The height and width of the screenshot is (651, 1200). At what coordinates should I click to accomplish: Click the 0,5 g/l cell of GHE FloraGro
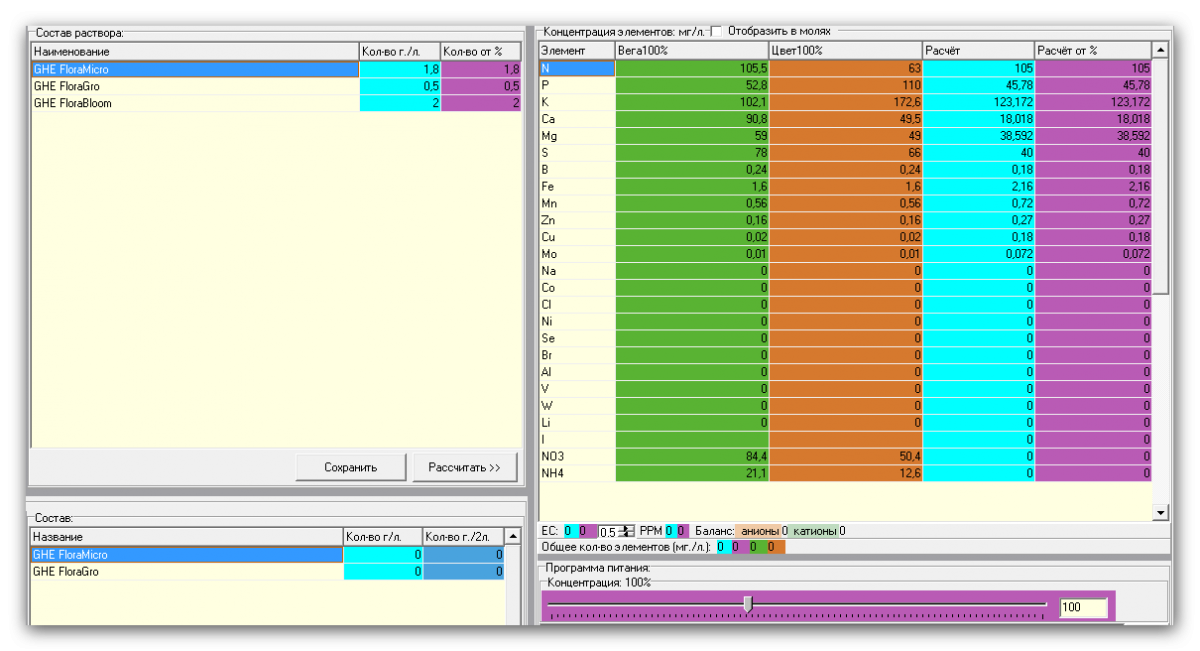click(400, 86)
